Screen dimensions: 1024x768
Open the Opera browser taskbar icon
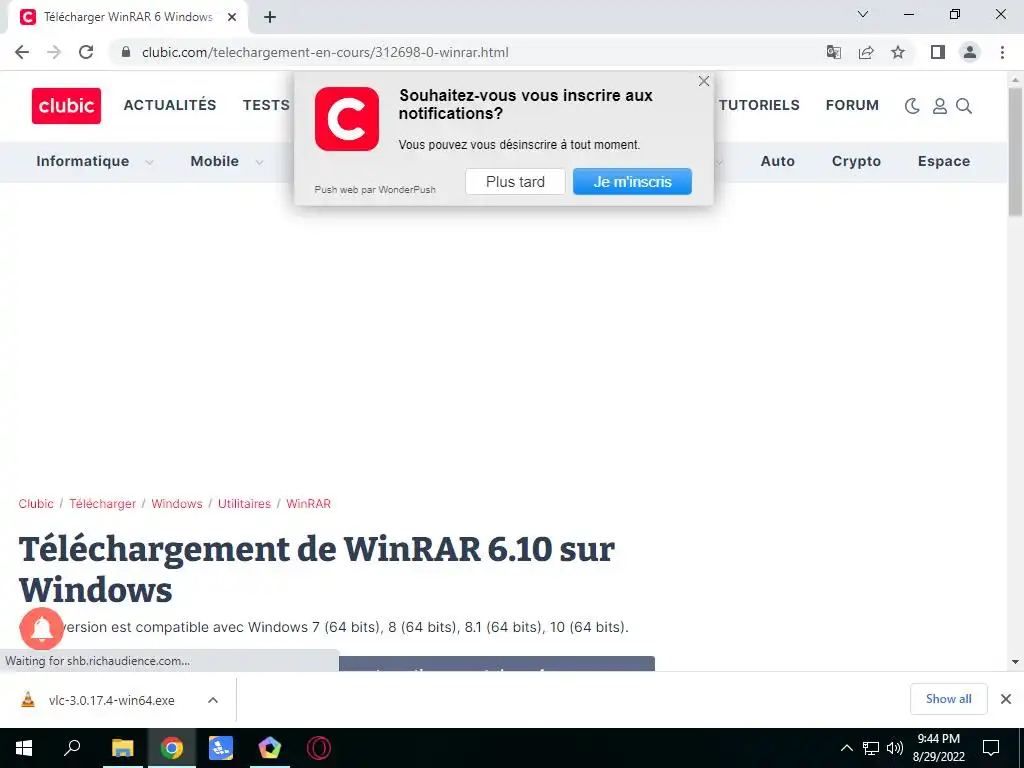[319, 748]
